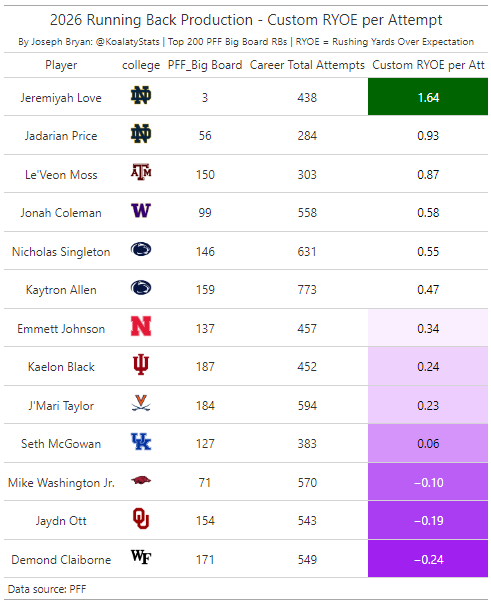
Task: Click Data source: PFF footnote
Action: click(x=47, y=589)
